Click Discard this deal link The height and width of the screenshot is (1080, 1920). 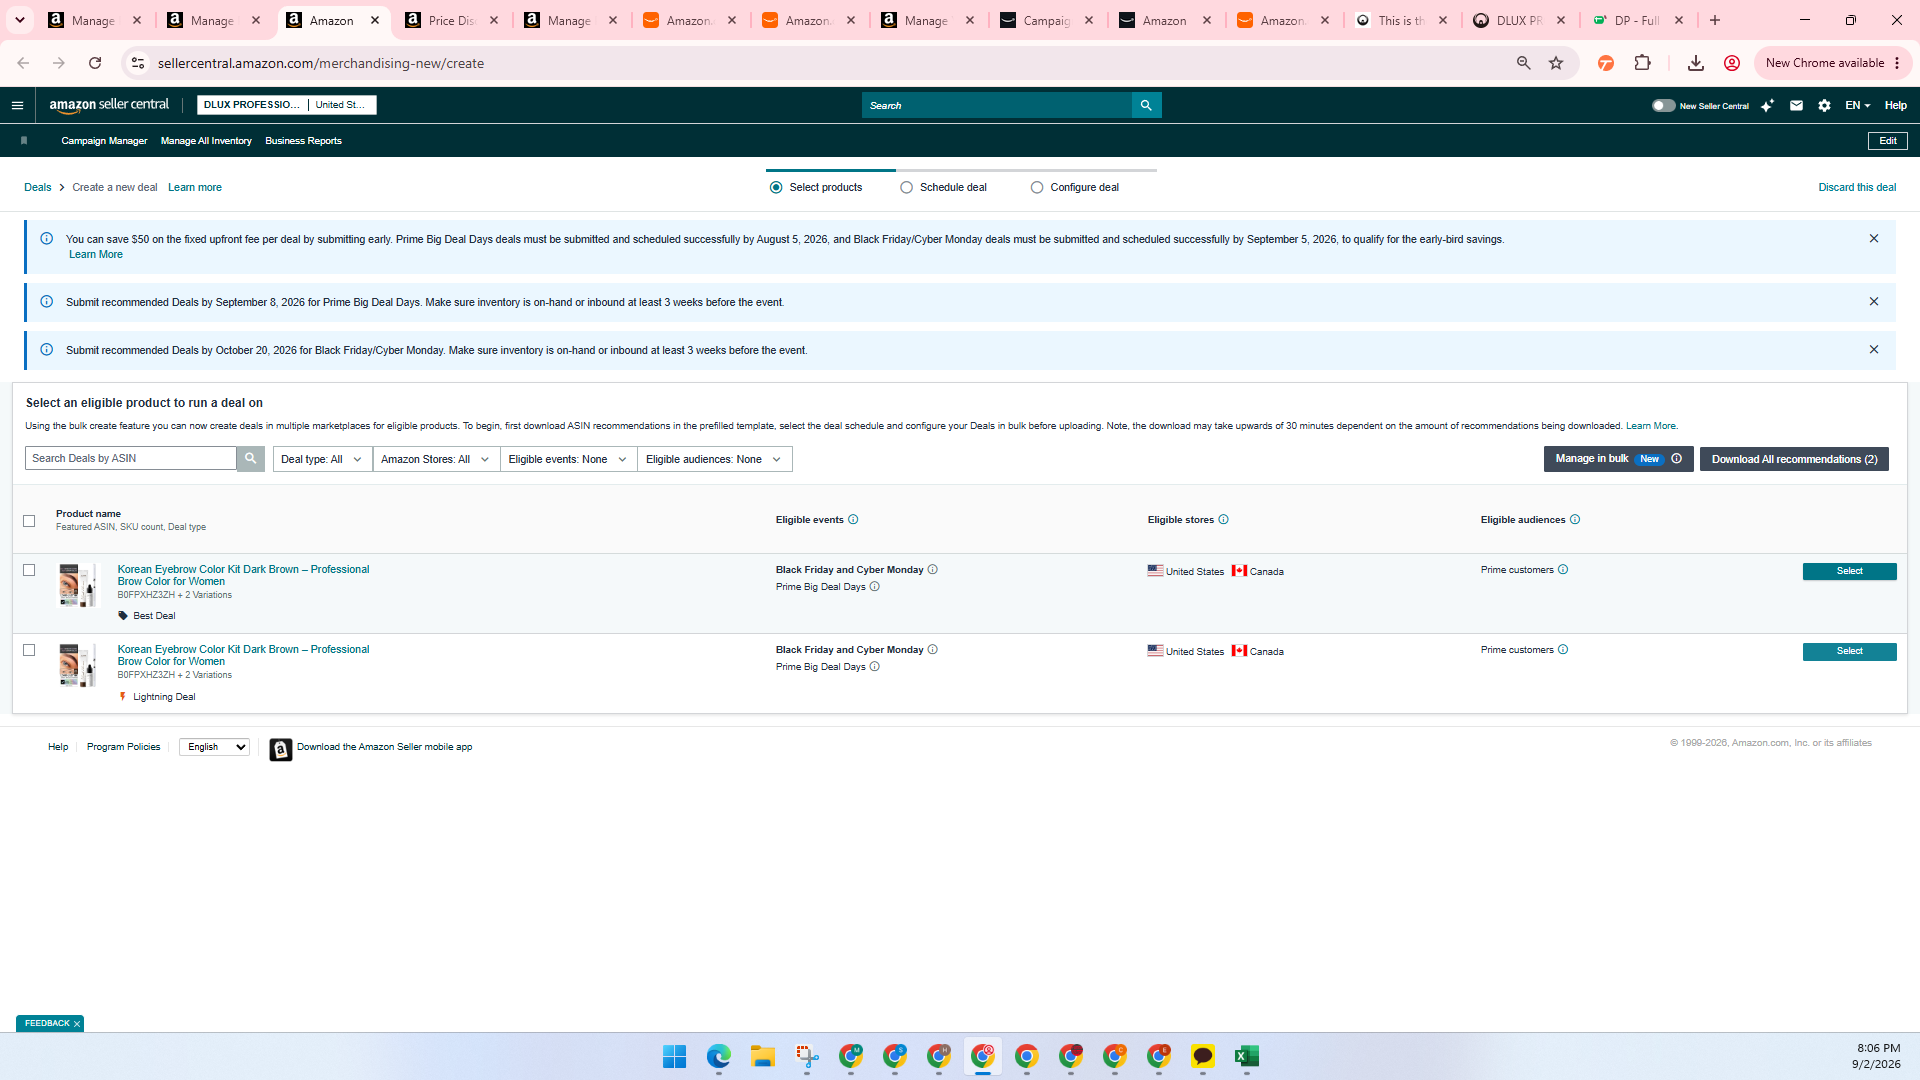pyautogui.click(x=1857, y=188)
